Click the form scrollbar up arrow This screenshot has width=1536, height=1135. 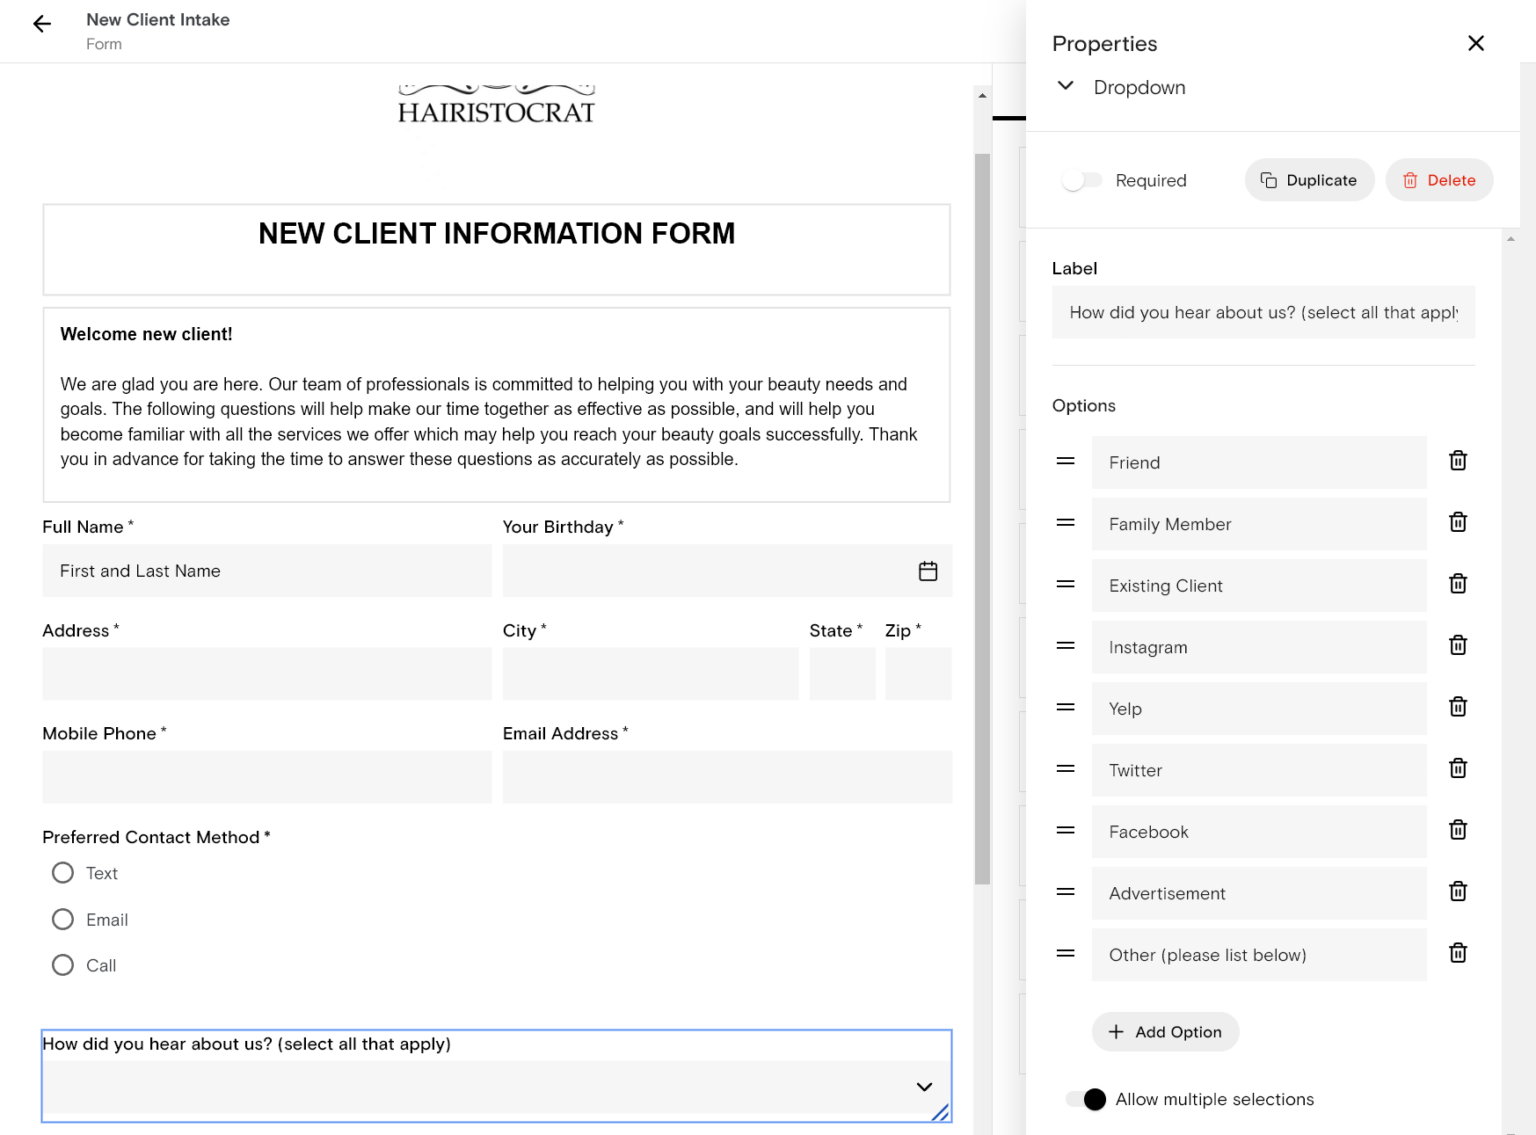click(x=982, y=96)
